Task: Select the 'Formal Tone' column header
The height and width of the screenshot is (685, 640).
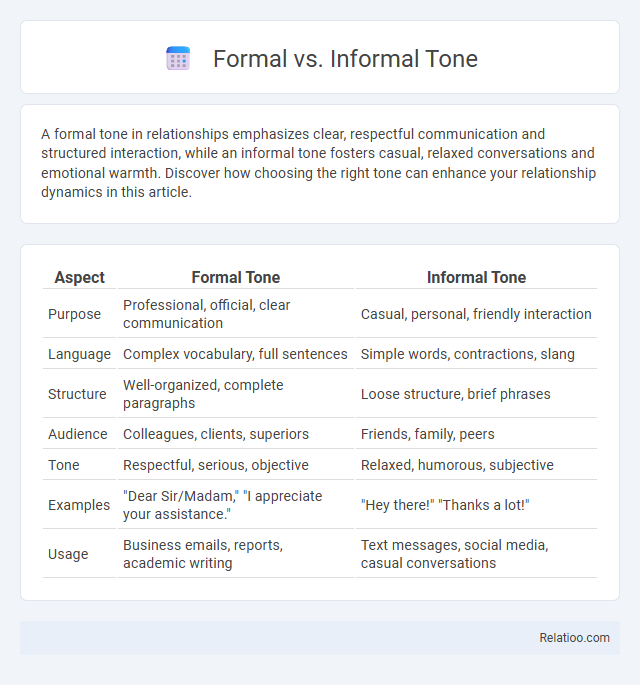Action: pos(236,277)
